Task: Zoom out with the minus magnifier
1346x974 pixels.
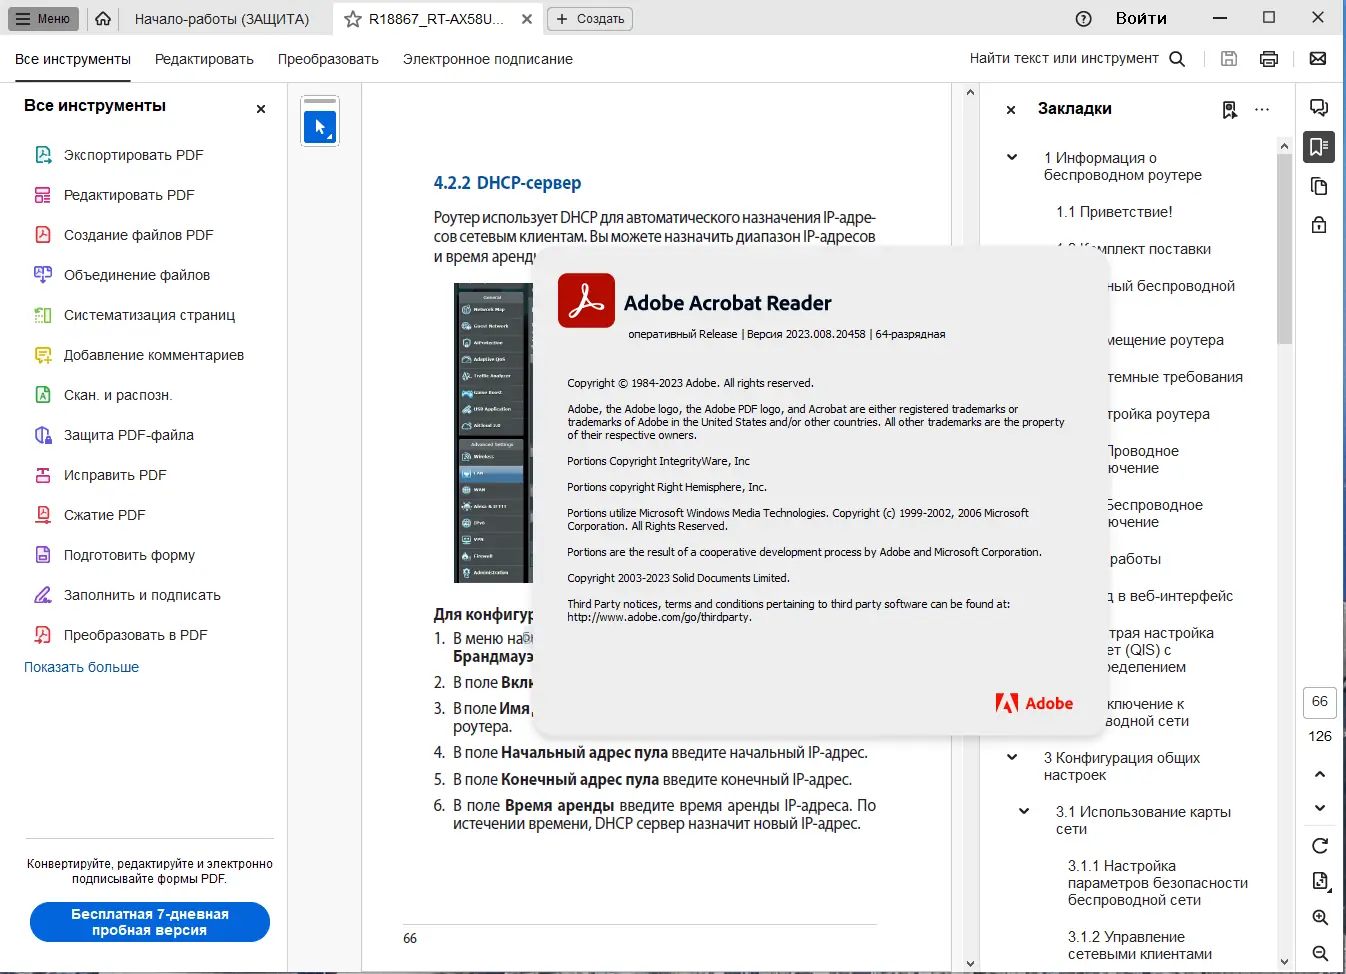Action: 1320,954
